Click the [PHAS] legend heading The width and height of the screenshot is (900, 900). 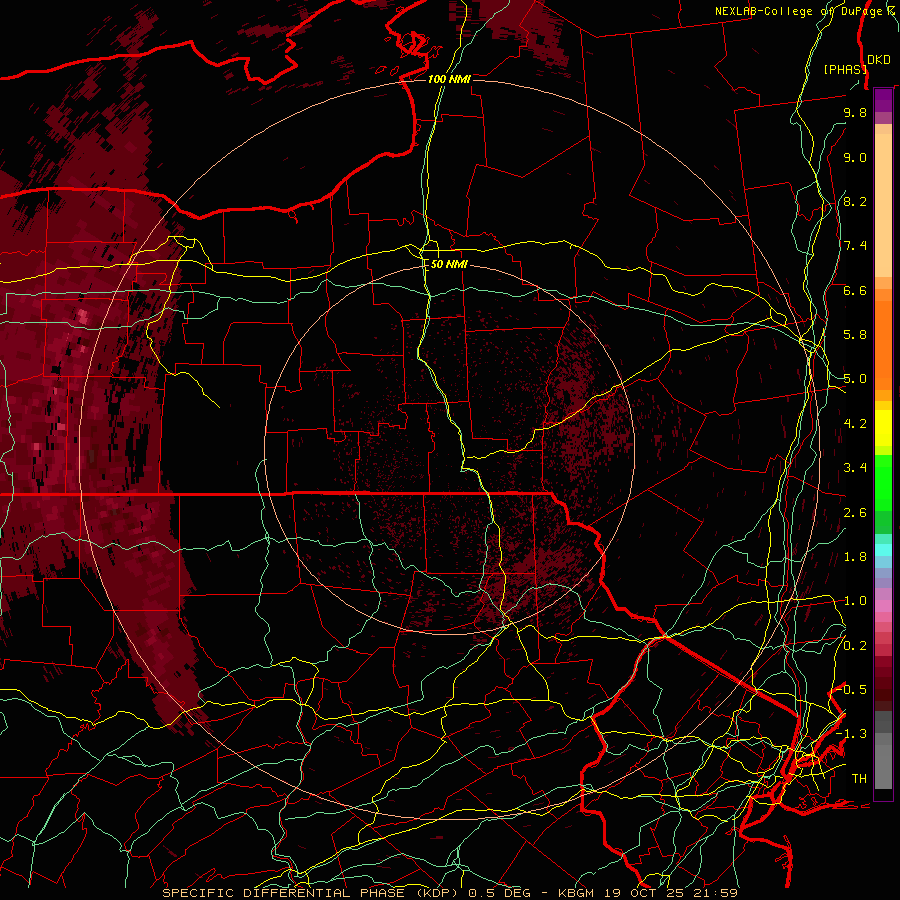click(x=845, y=69)
